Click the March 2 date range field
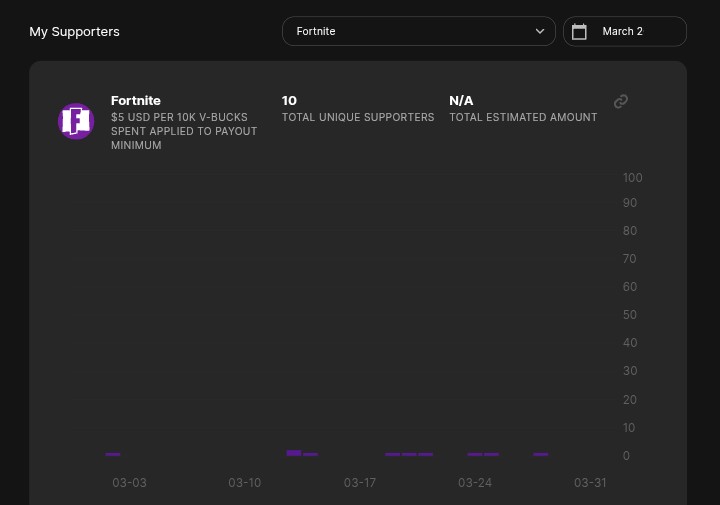720x505 pixels. (624, 31)
